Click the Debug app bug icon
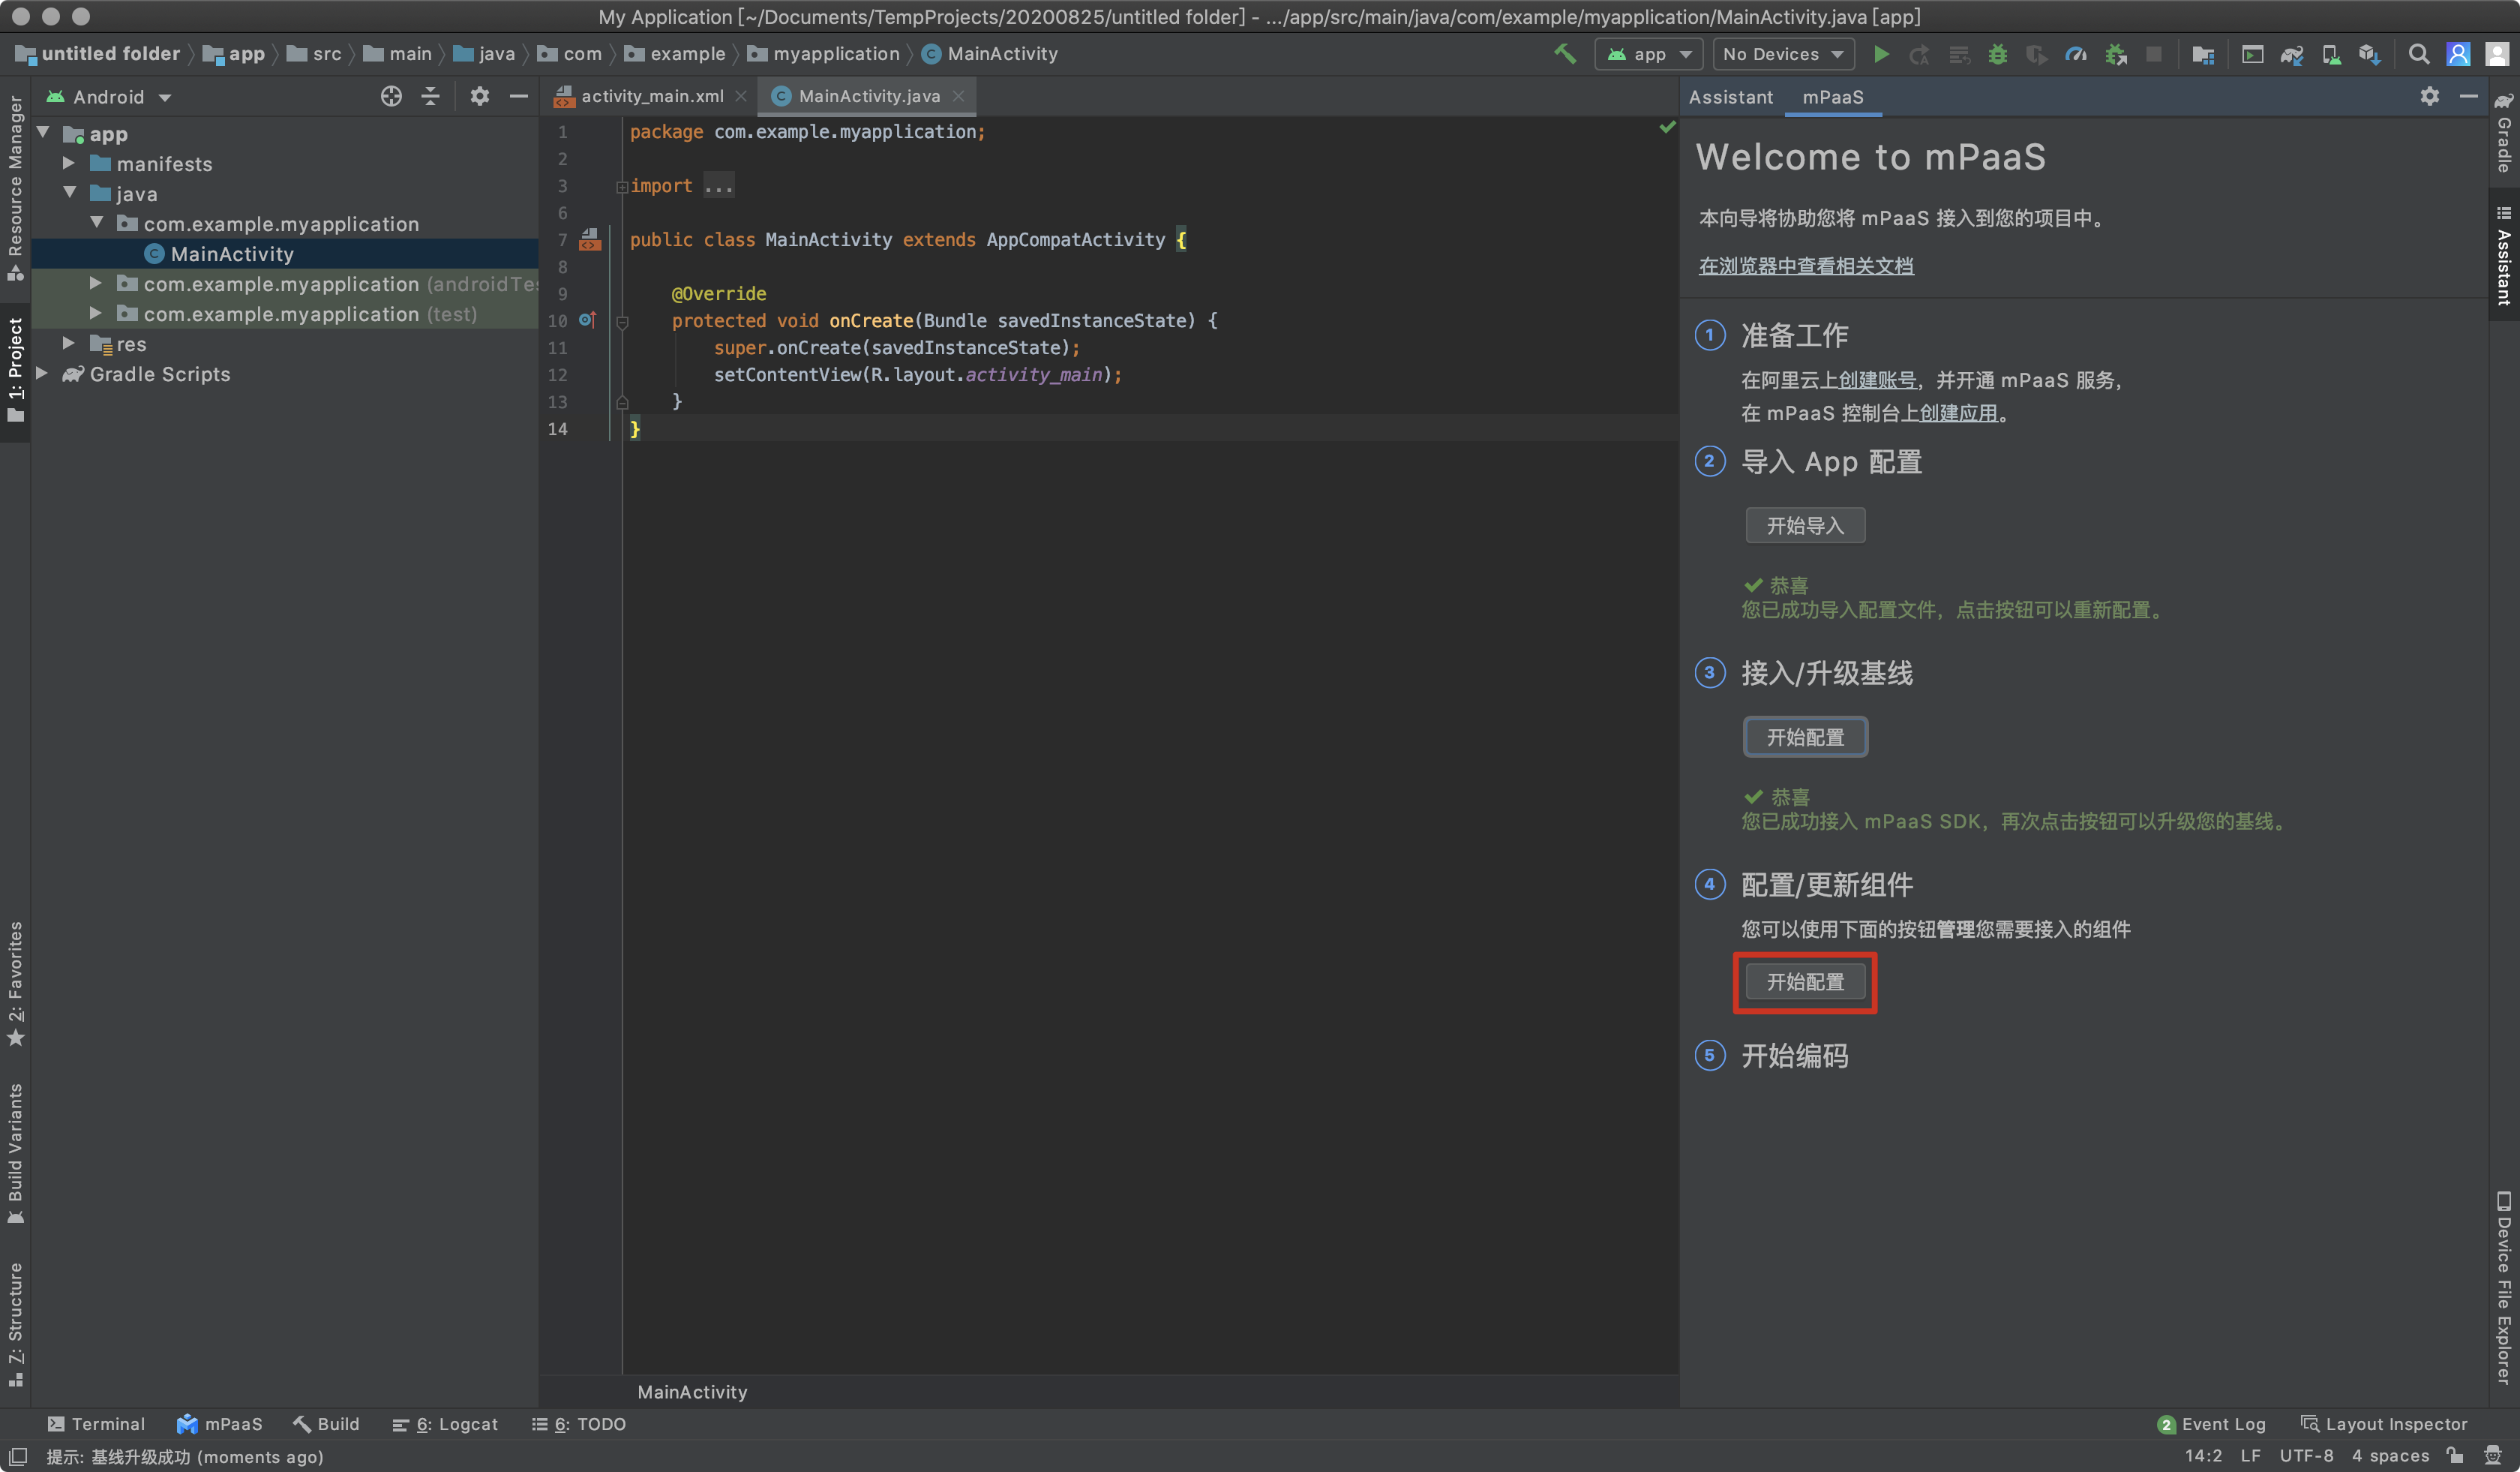Image resolution: width=2520 pixels, height=1472 pixels. pyautogui.click(x=1998, y=54)
